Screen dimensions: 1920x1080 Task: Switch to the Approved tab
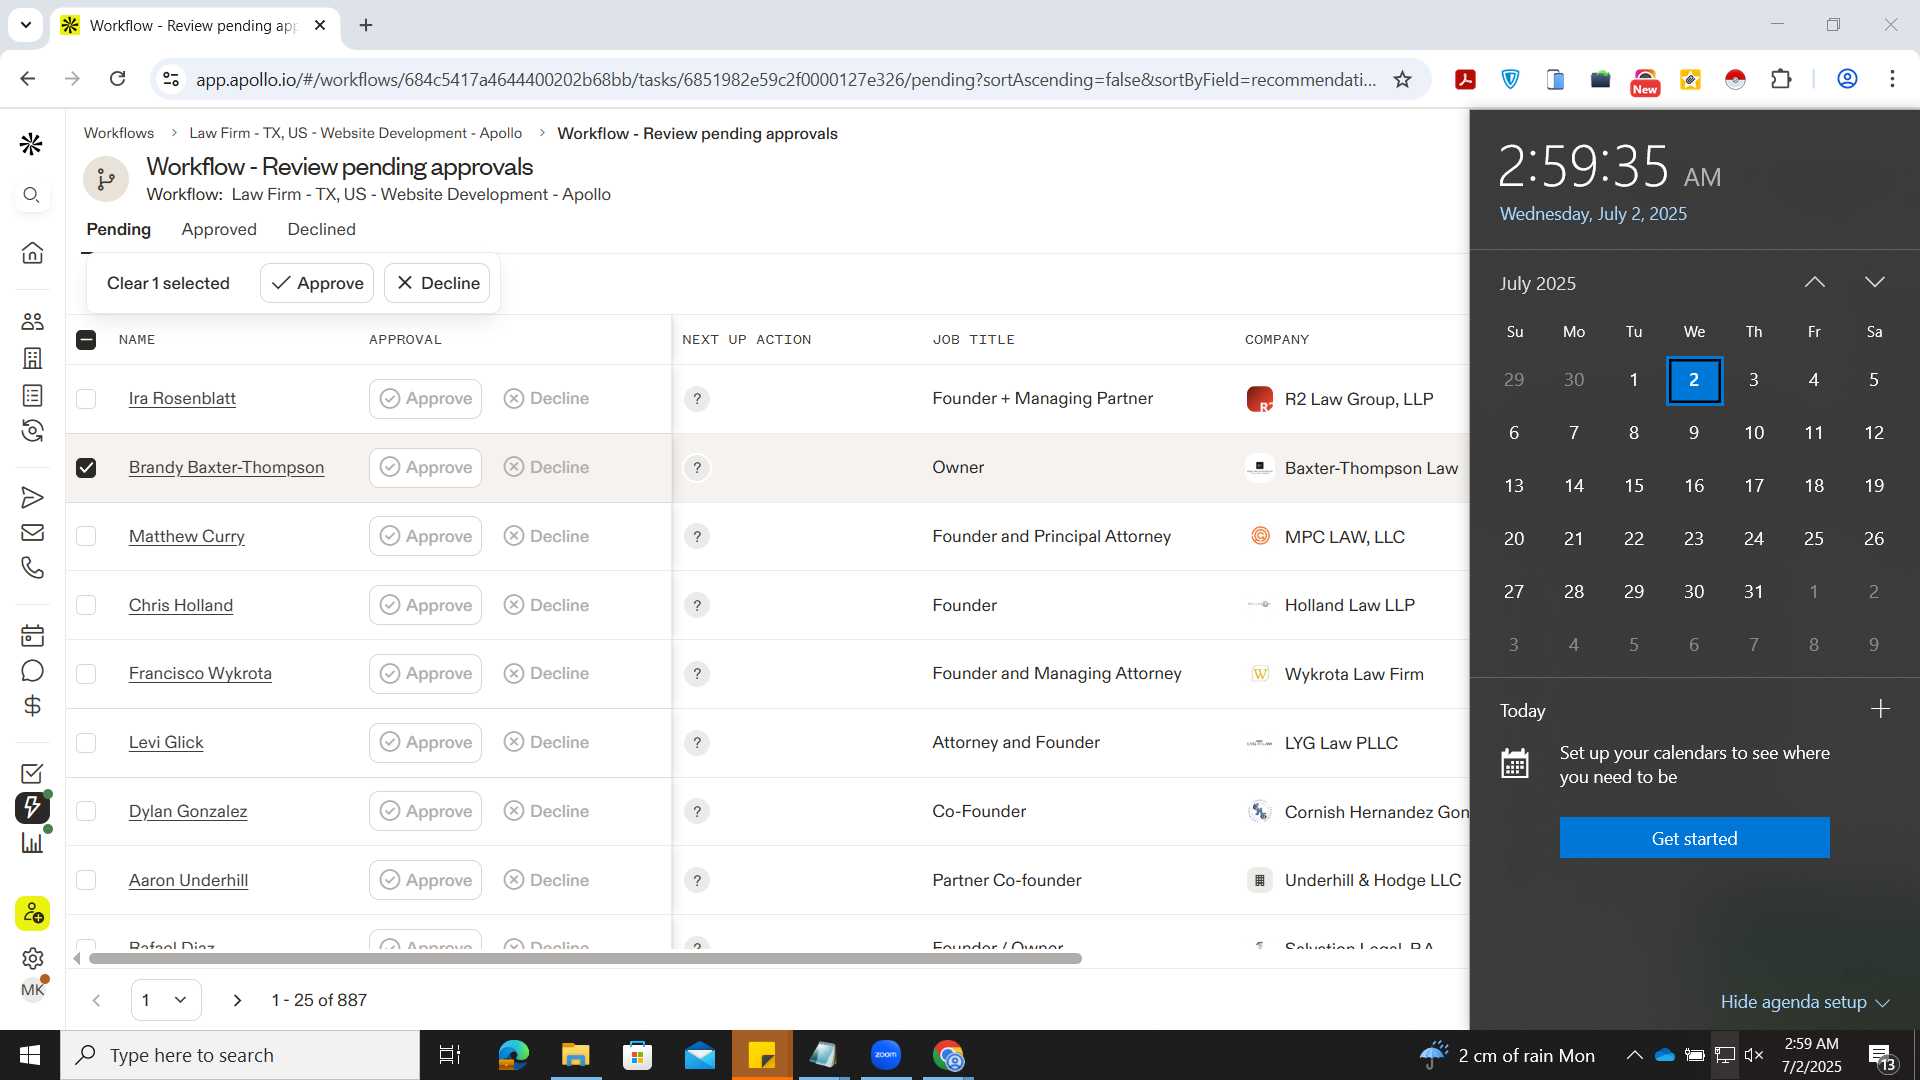click(x=219, y=229)
